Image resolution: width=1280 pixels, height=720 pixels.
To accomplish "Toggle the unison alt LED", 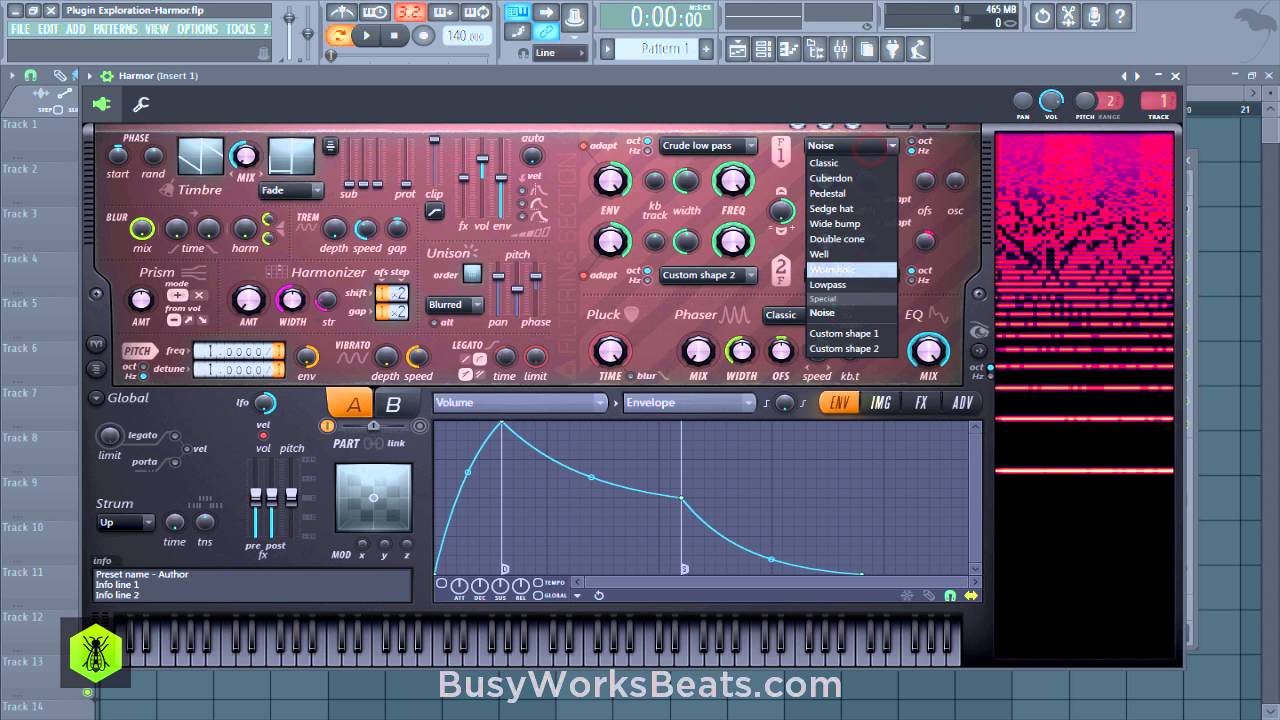I will (x=433, y=322).
